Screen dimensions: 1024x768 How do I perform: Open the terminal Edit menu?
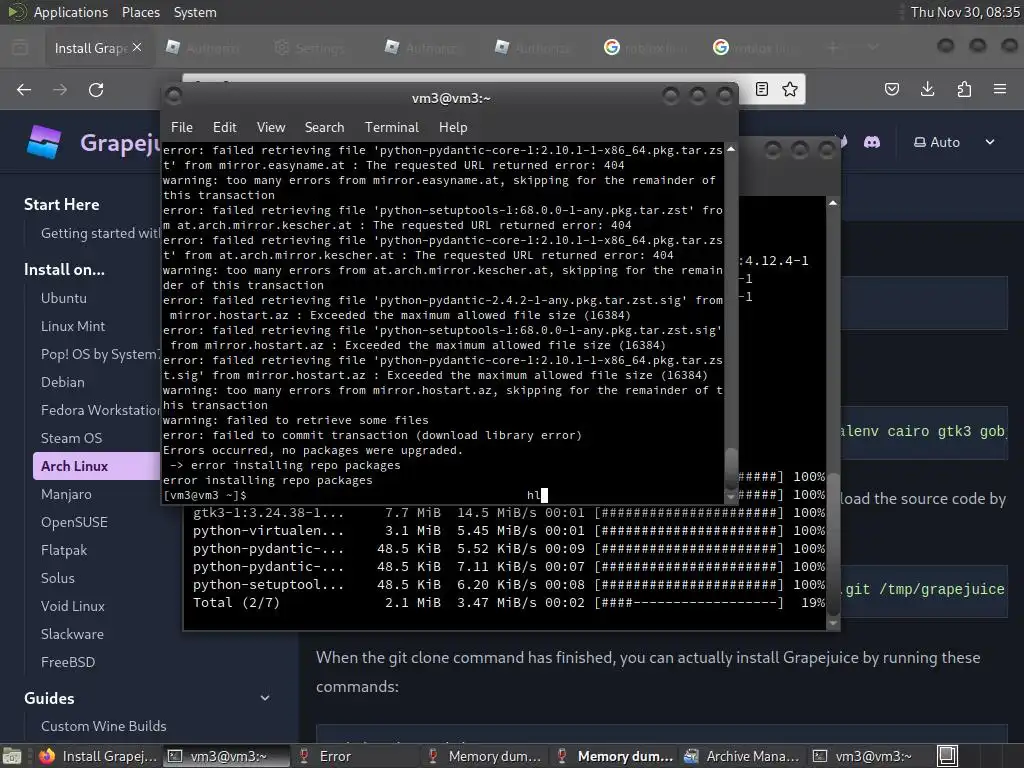click(225, 127)
